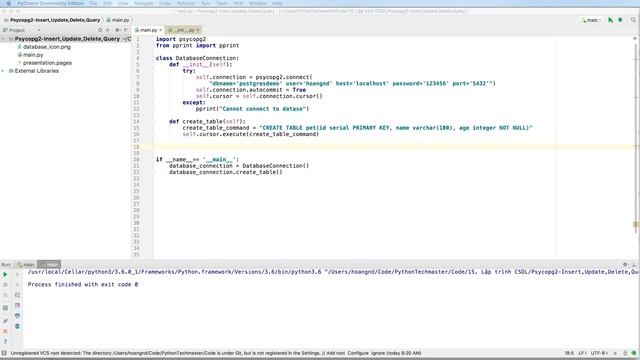Open main.py in project tree
This screenshot has height=360, width=640.
[33, 55]
